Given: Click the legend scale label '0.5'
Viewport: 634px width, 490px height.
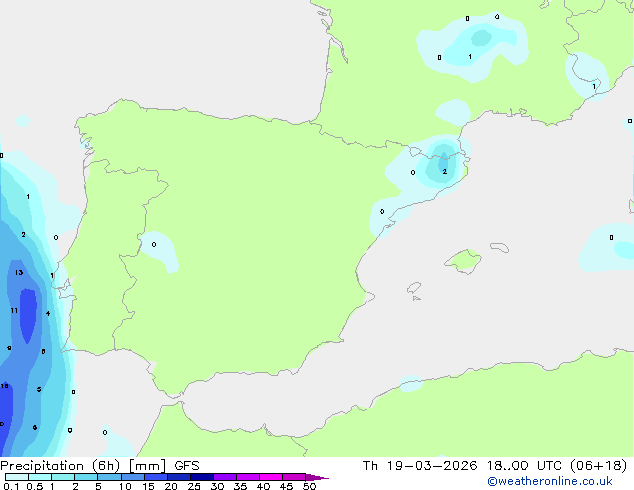Looking at the screenshot, I should coord(35,486).
